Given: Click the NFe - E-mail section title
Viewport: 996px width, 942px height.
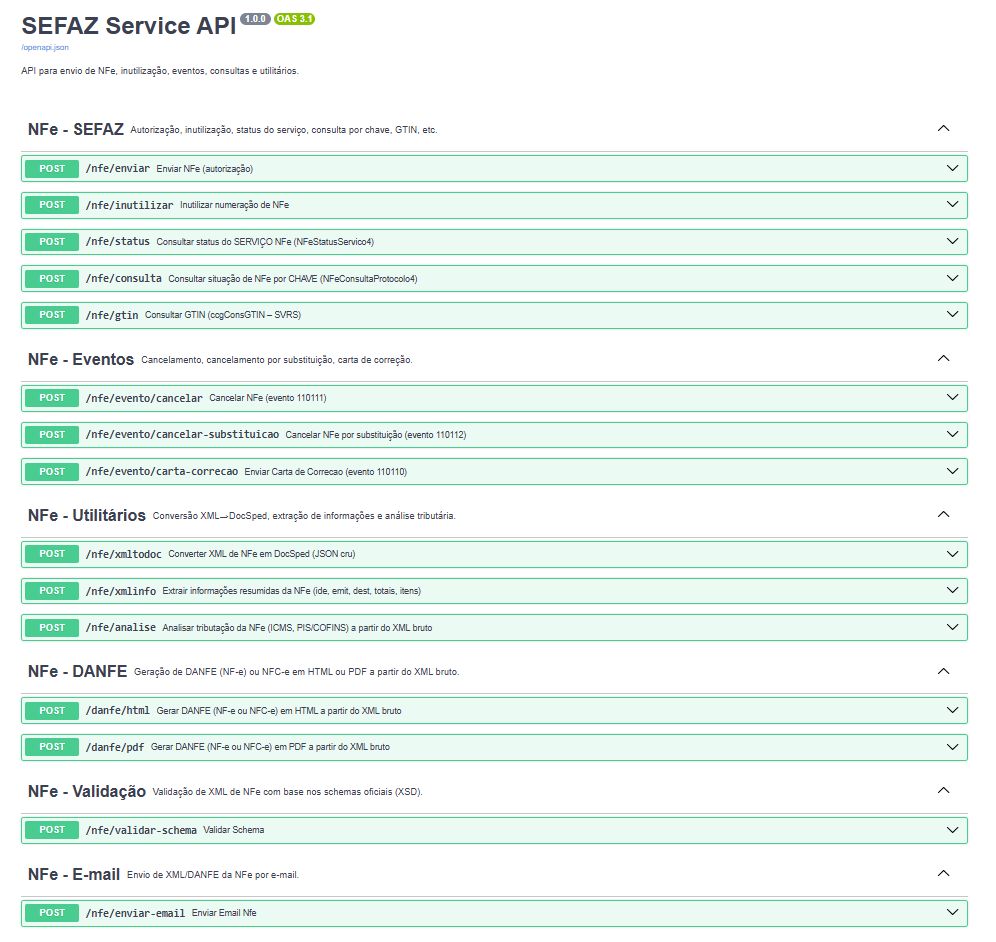Looking at the screenshot, I should click(x=74, y=874).
